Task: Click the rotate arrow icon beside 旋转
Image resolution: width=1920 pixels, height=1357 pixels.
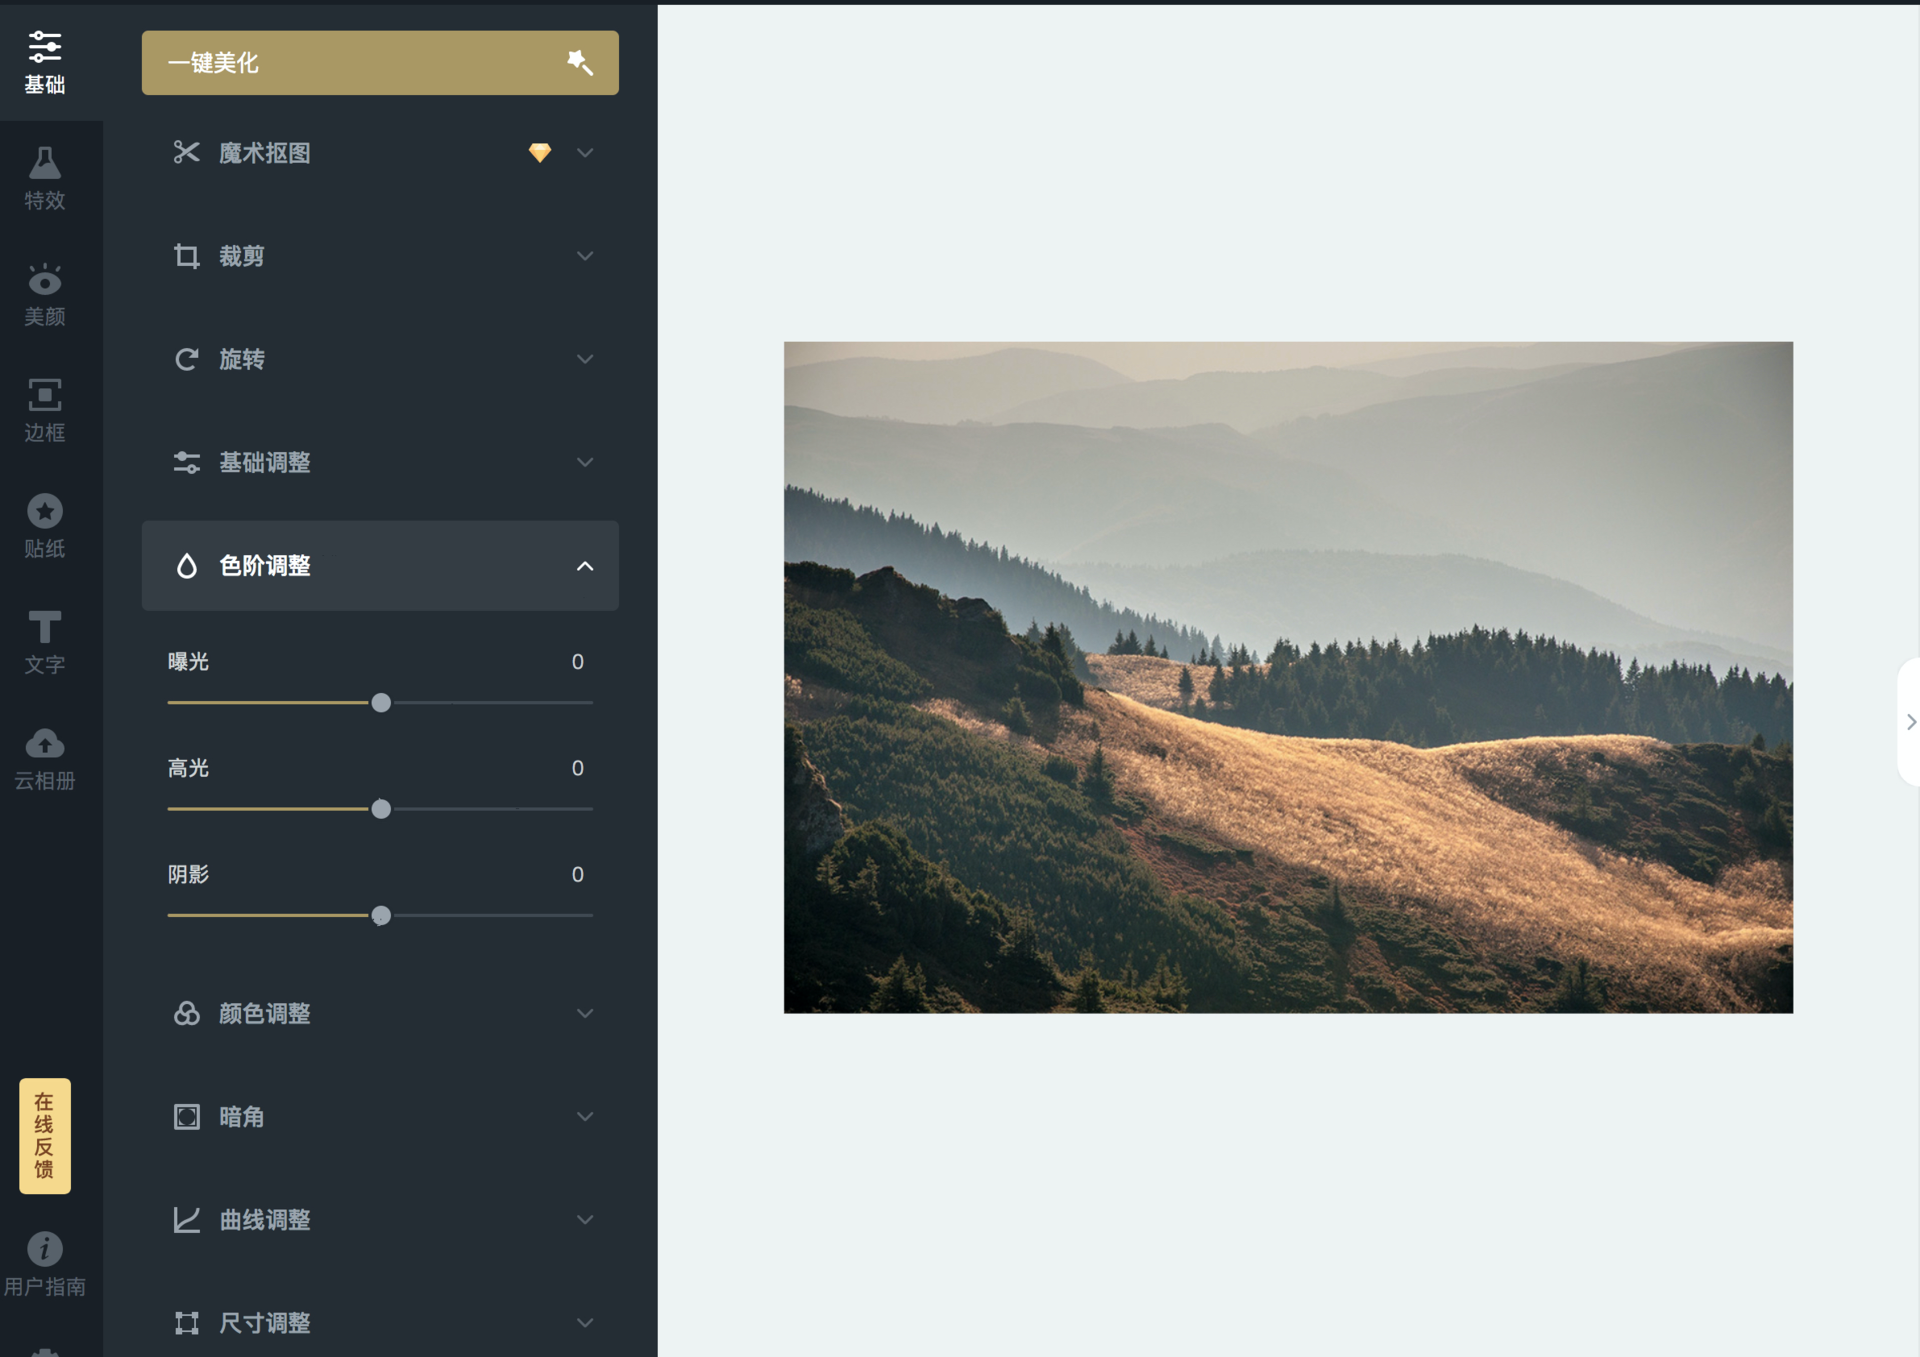Action: click(187, 359)
